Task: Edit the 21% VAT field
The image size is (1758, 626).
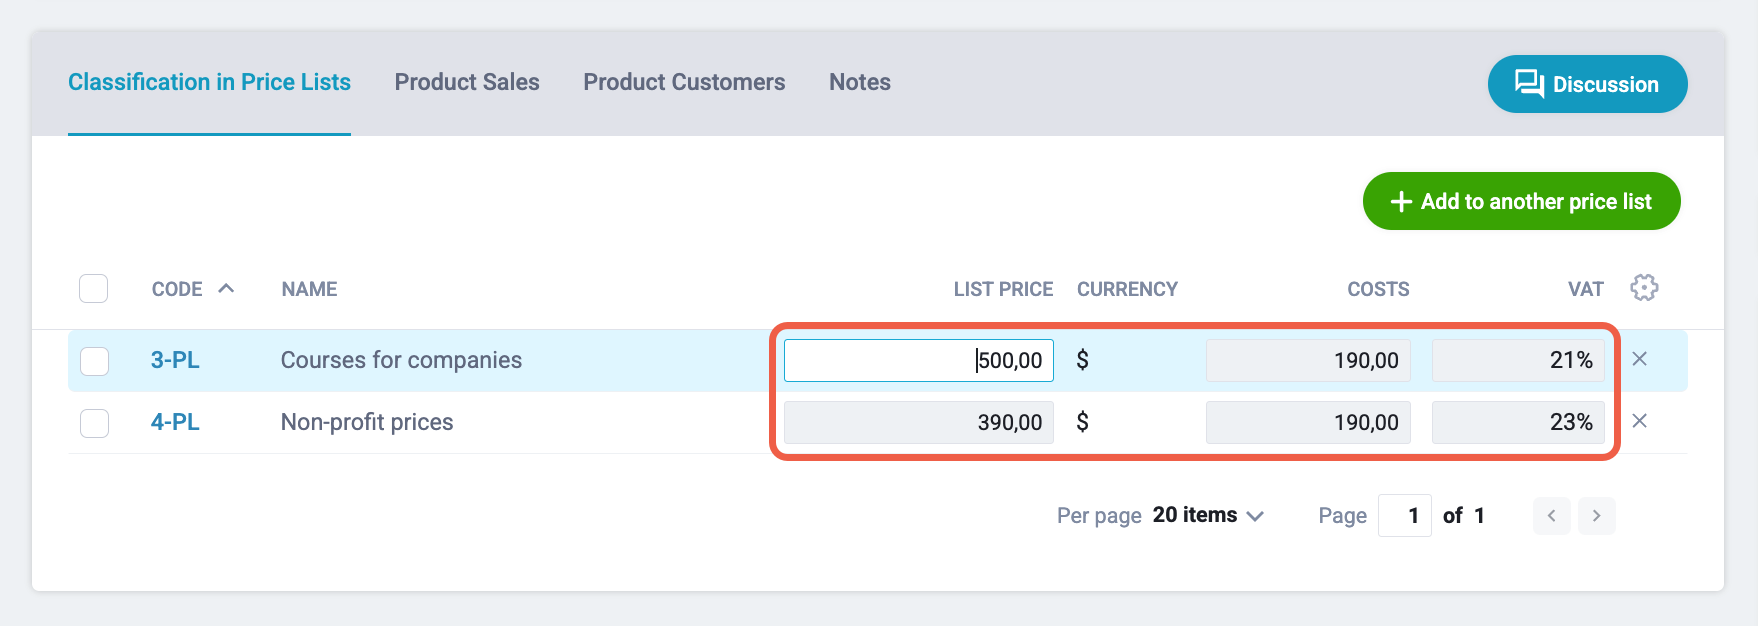Action: 1518,360
